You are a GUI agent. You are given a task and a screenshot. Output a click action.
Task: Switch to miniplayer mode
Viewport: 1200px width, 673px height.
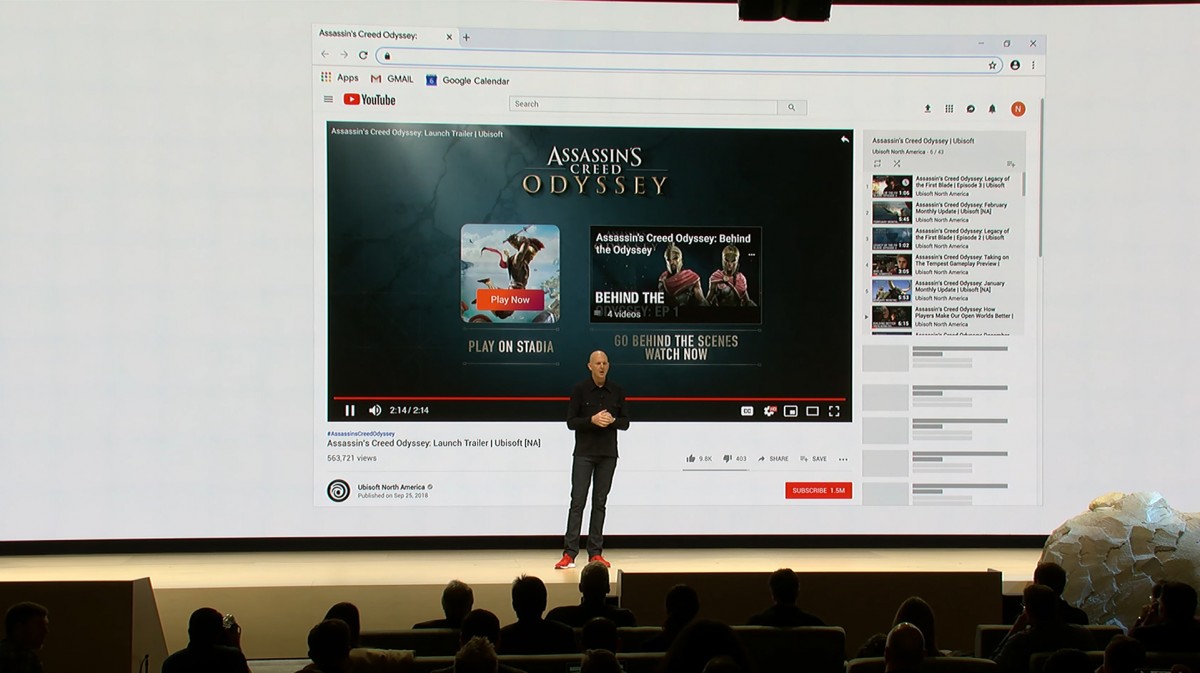791,411
